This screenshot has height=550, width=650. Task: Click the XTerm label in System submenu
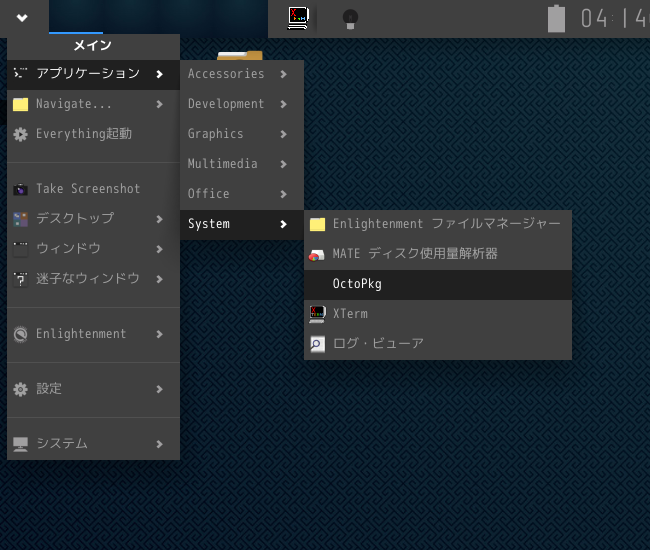(x=350, y=314)
